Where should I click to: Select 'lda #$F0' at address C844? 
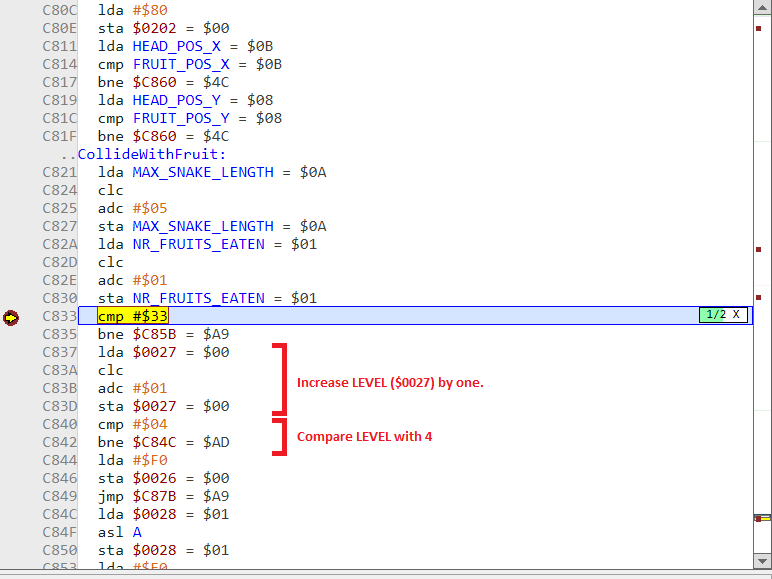click(132, 460)
